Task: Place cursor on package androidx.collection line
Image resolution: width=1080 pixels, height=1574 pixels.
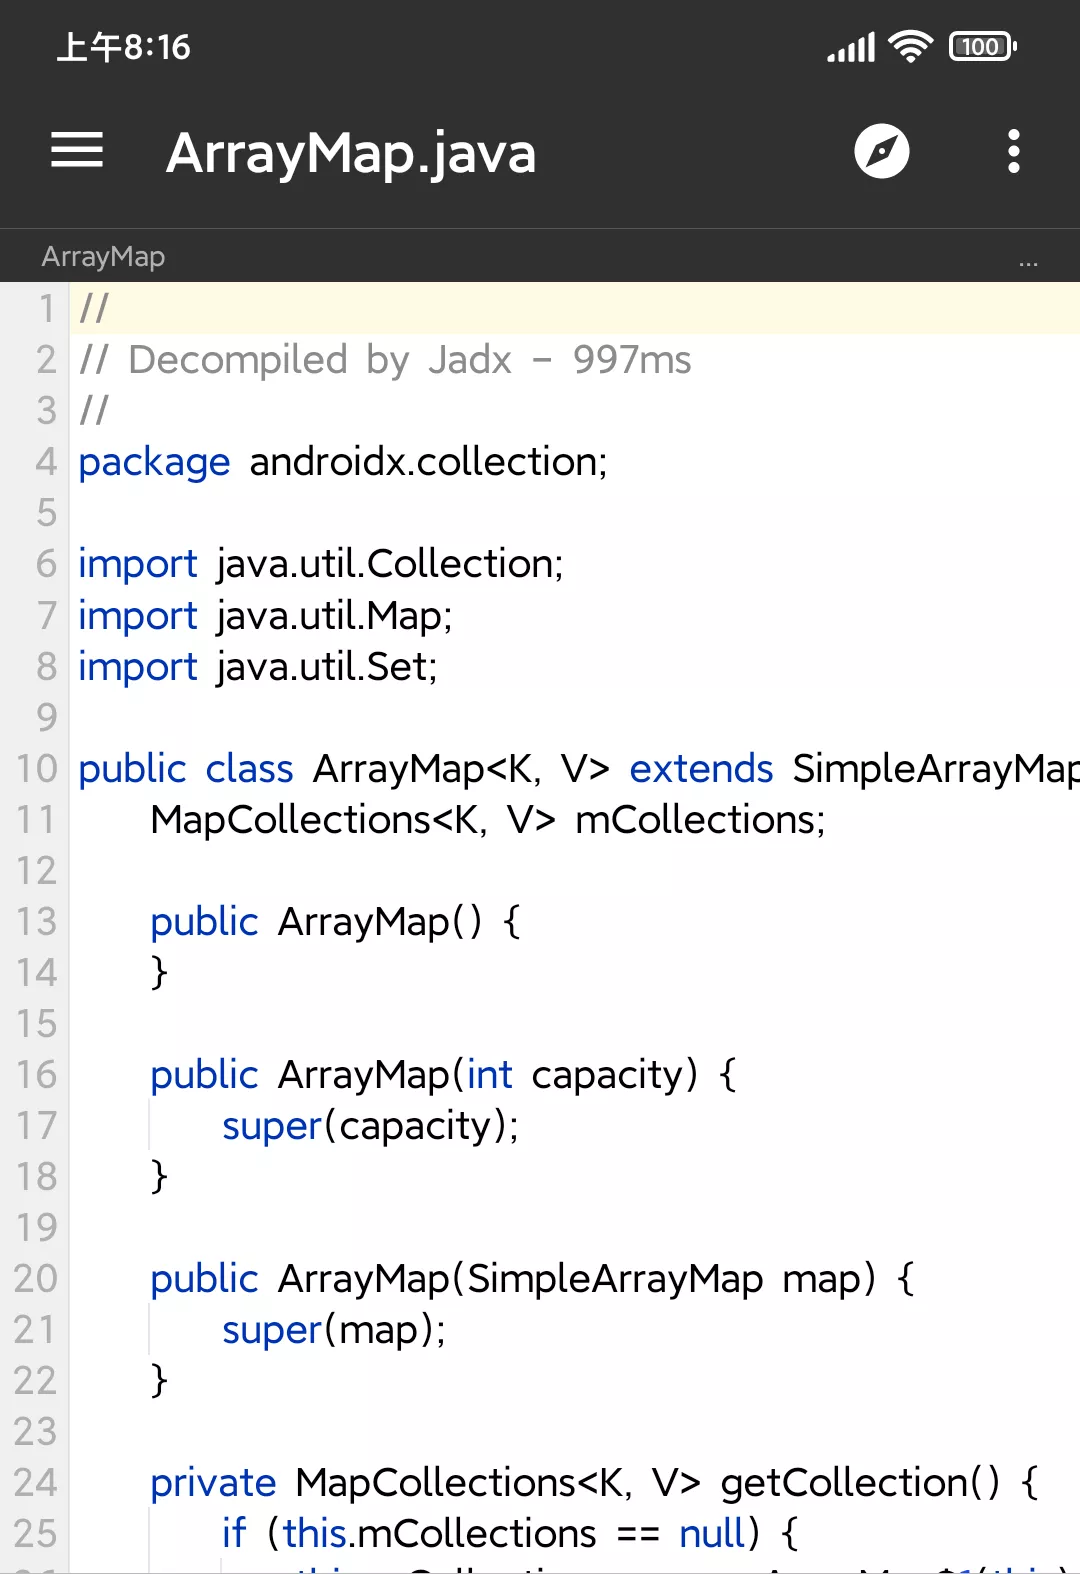Action: point(343,462)
